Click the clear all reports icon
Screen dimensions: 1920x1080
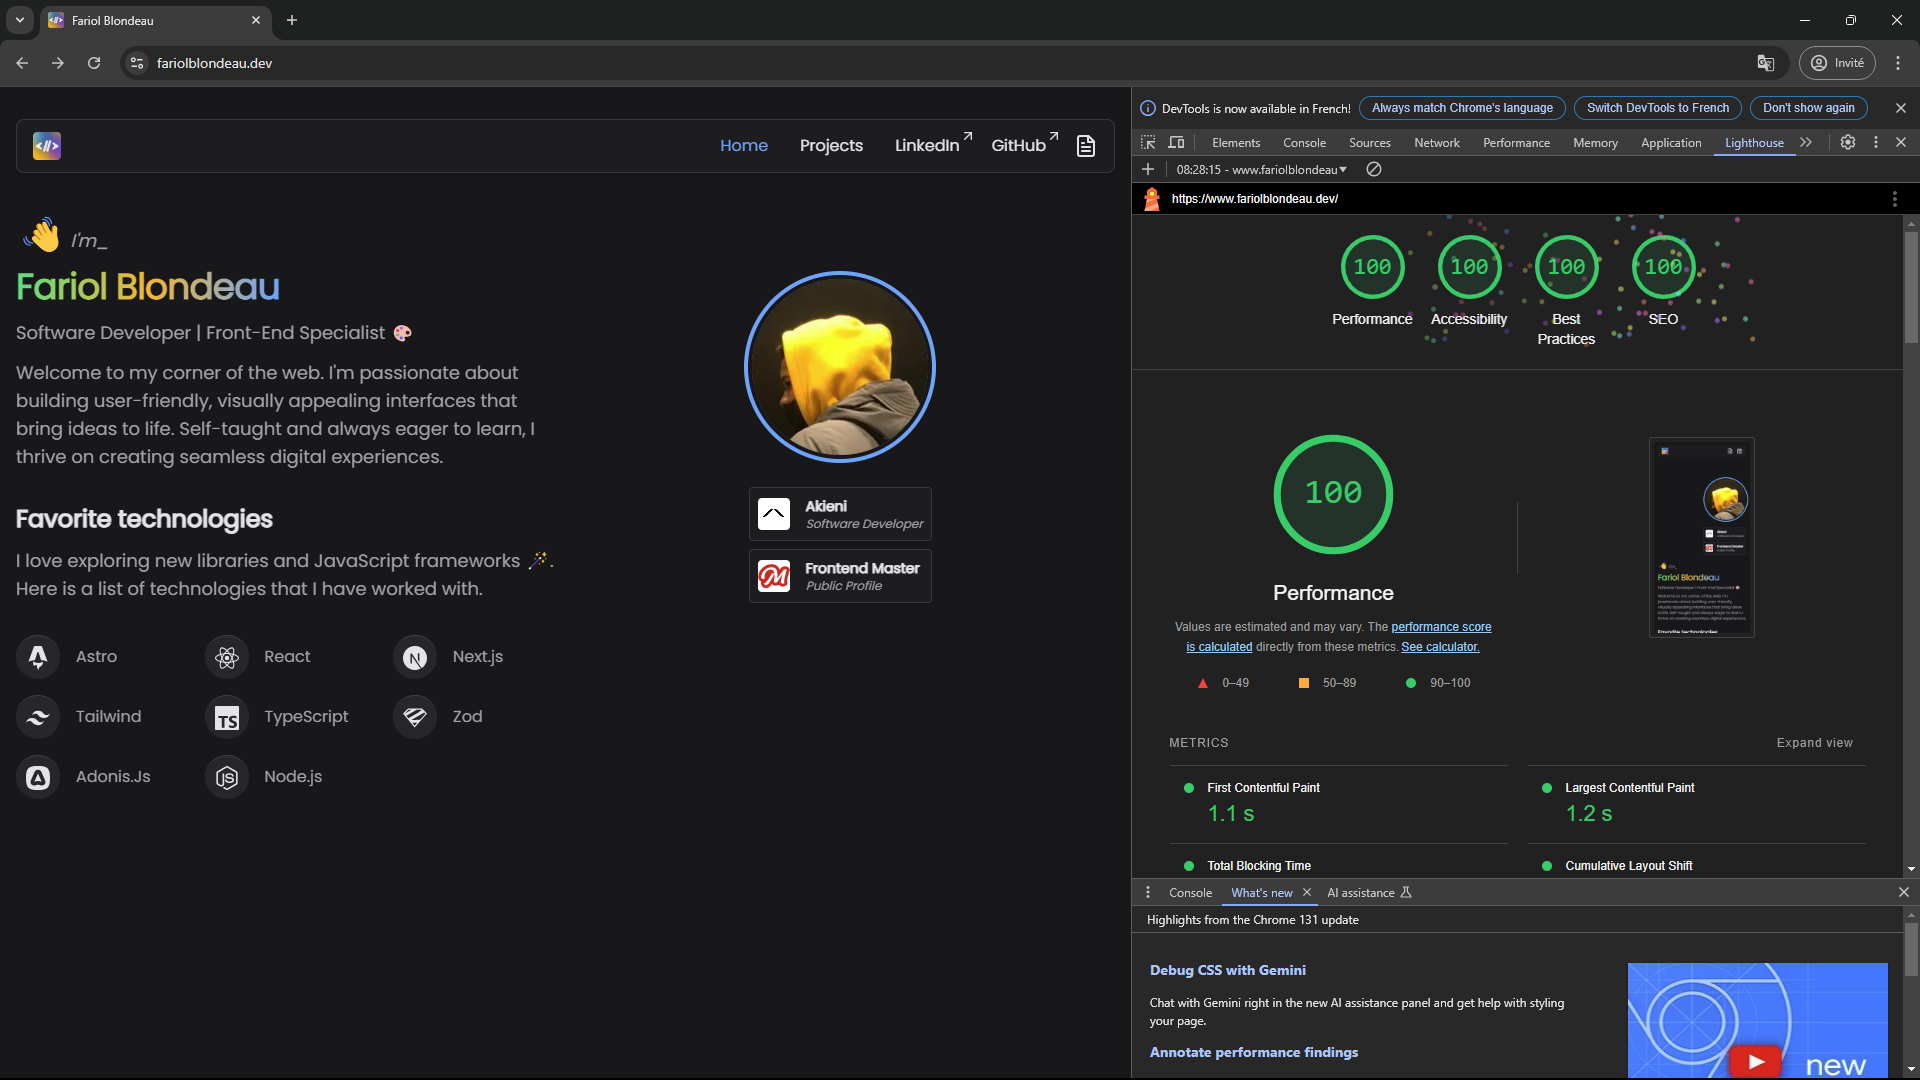(x=1374, y=170)
